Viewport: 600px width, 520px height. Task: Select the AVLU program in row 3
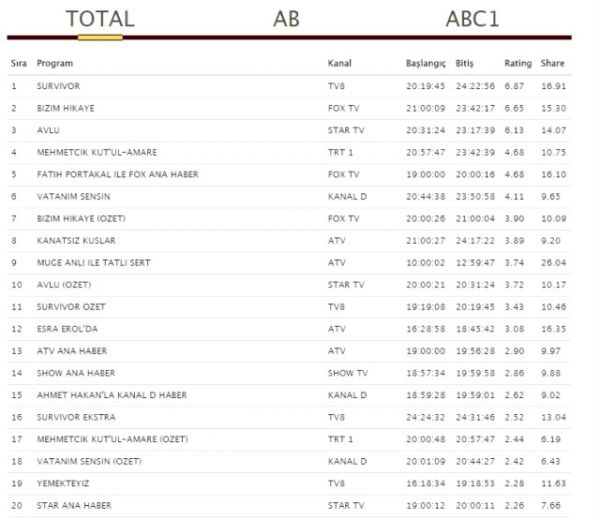coord(48,130)
